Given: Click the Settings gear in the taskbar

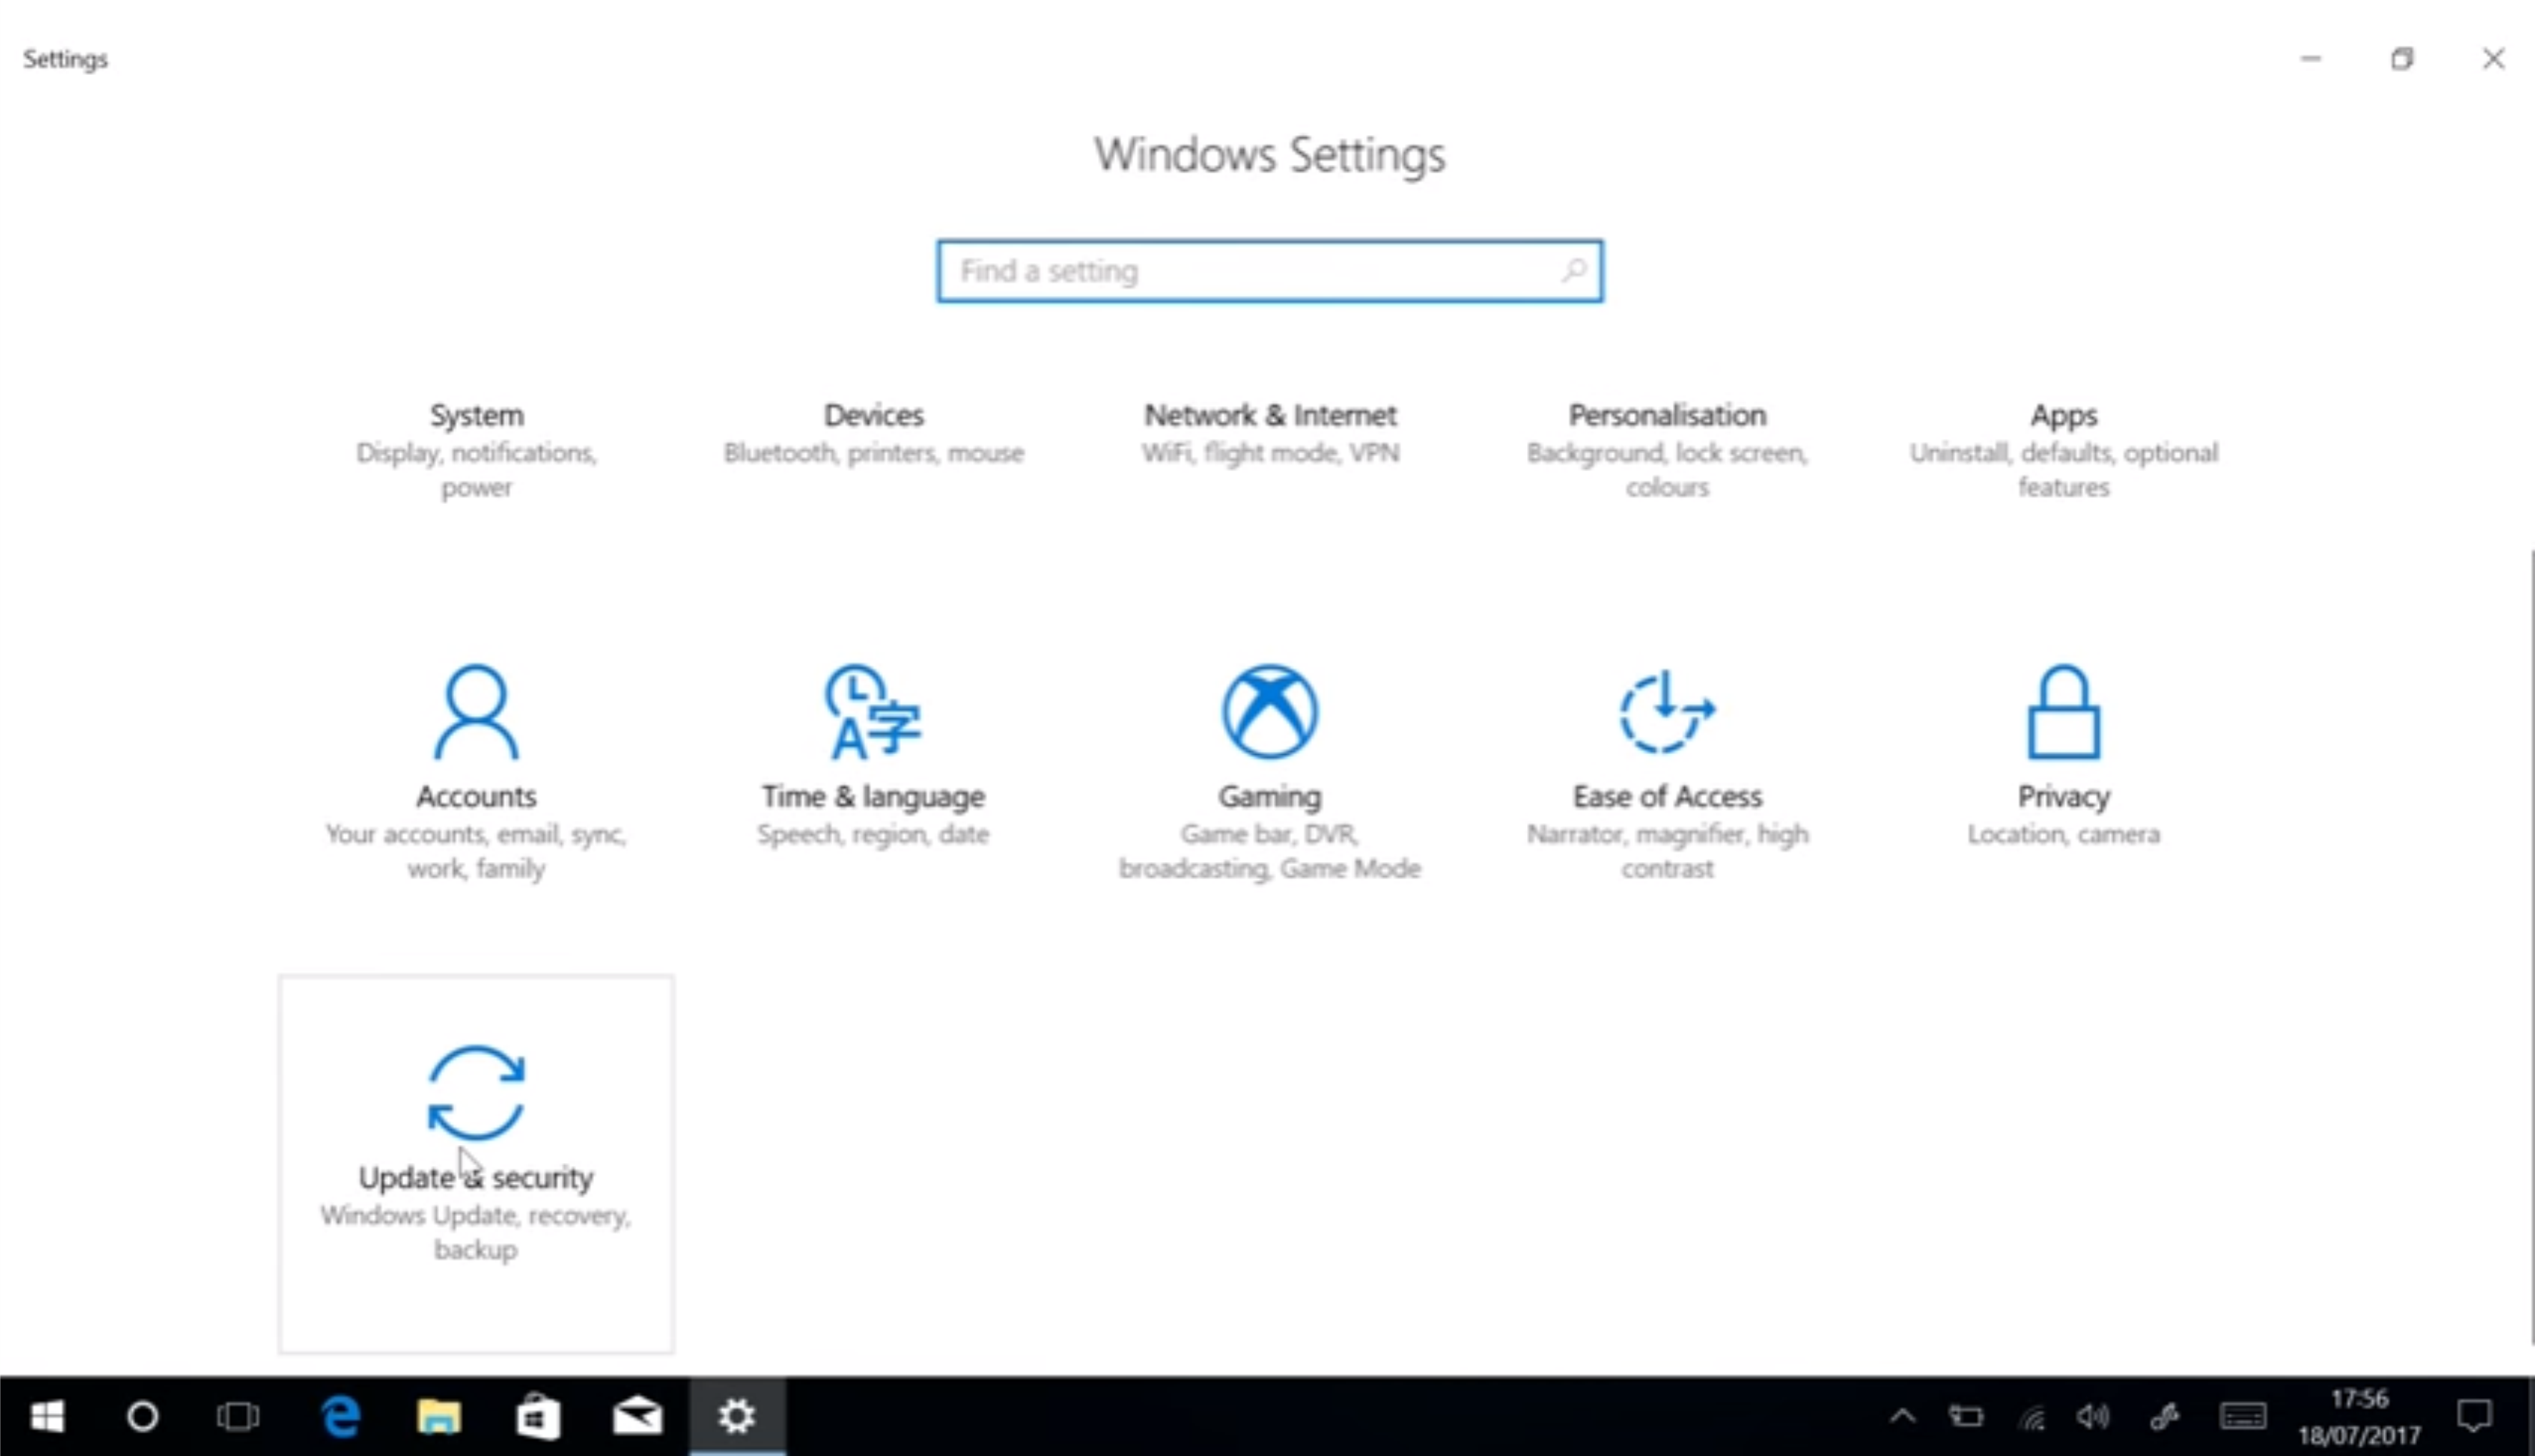Looking at the screenshot, I should point(737,1416).
